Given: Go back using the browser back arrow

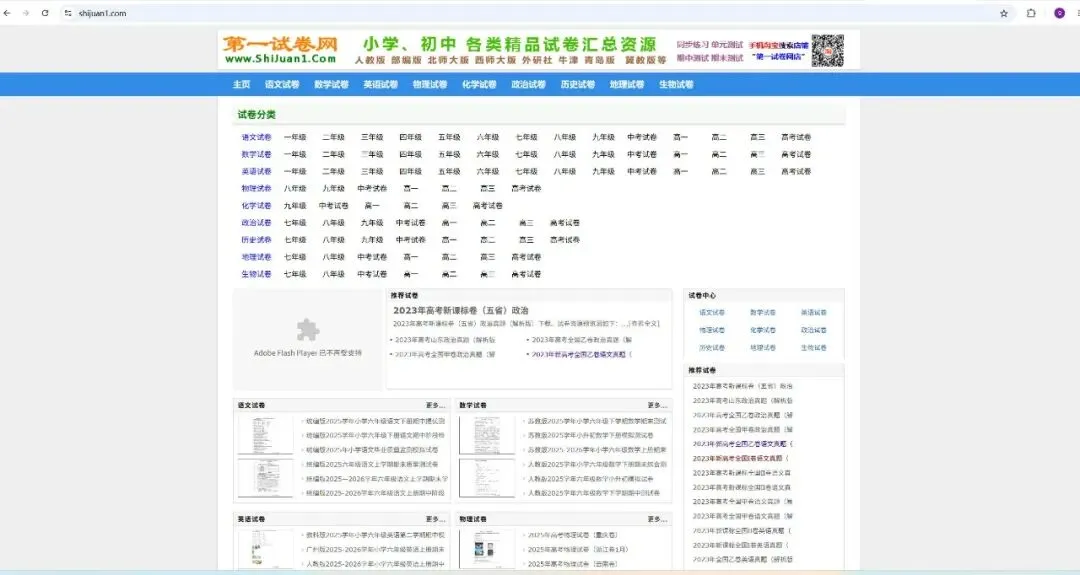Looking at the screenshot, I should [7, 13].
